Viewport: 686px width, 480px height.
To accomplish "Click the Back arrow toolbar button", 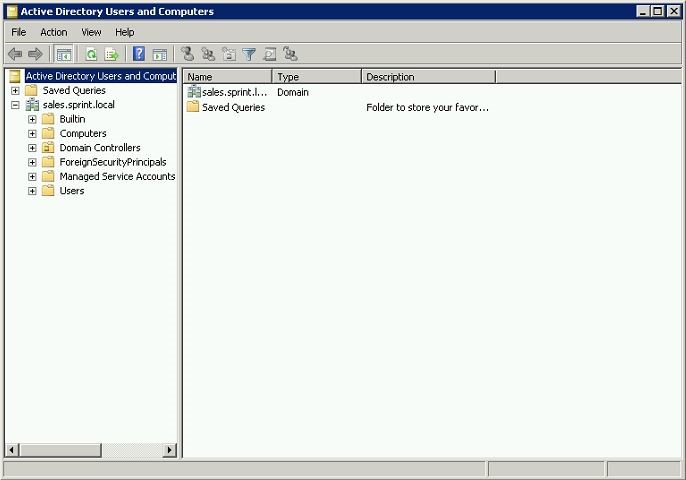I will 15,54.
